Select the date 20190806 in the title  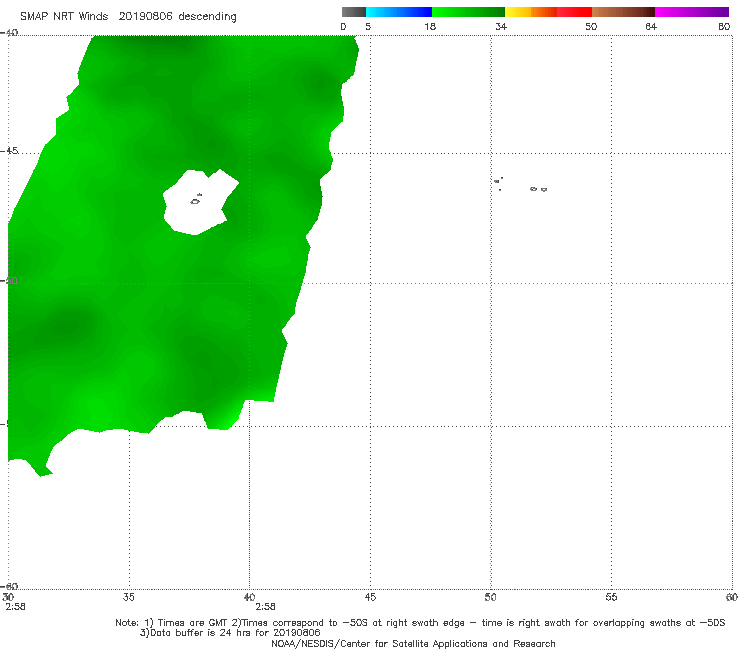[146, 17]
